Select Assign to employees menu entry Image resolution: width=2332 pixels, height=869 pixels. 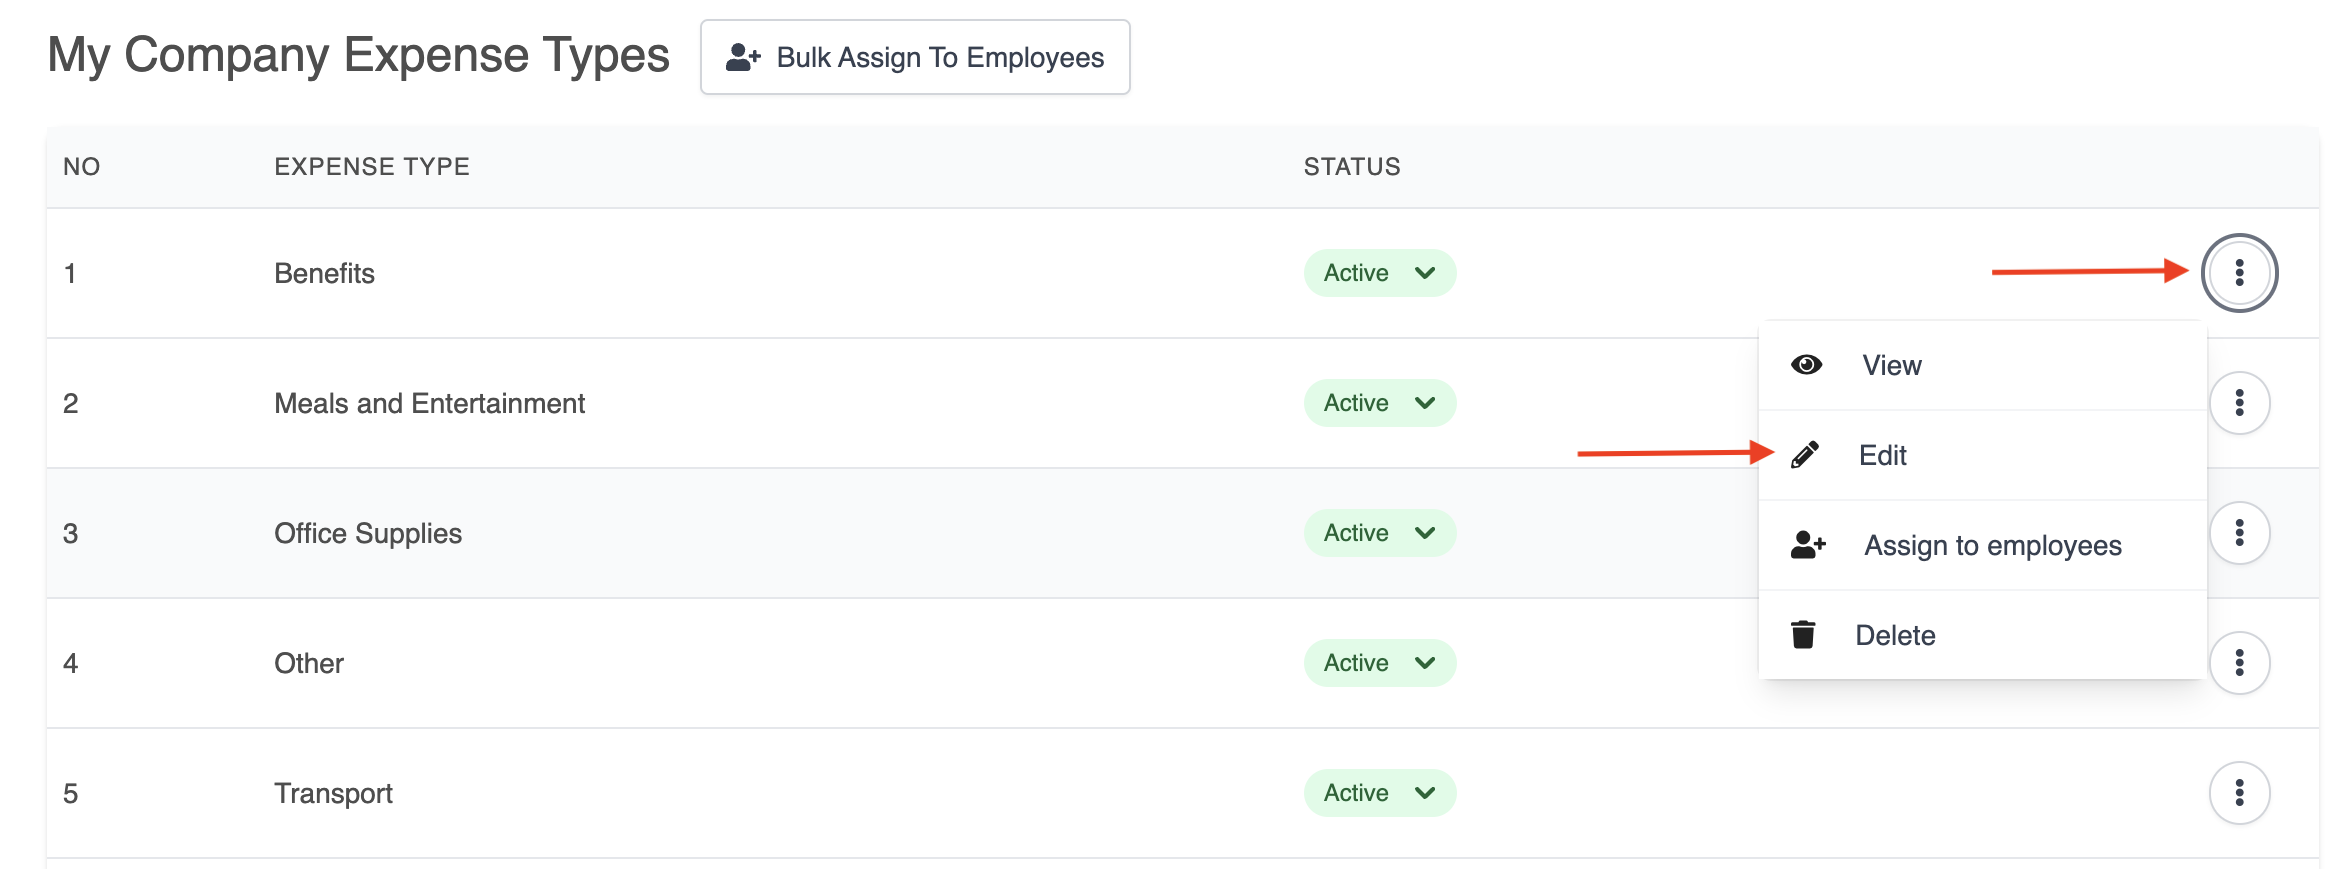tap(1982, 545)
